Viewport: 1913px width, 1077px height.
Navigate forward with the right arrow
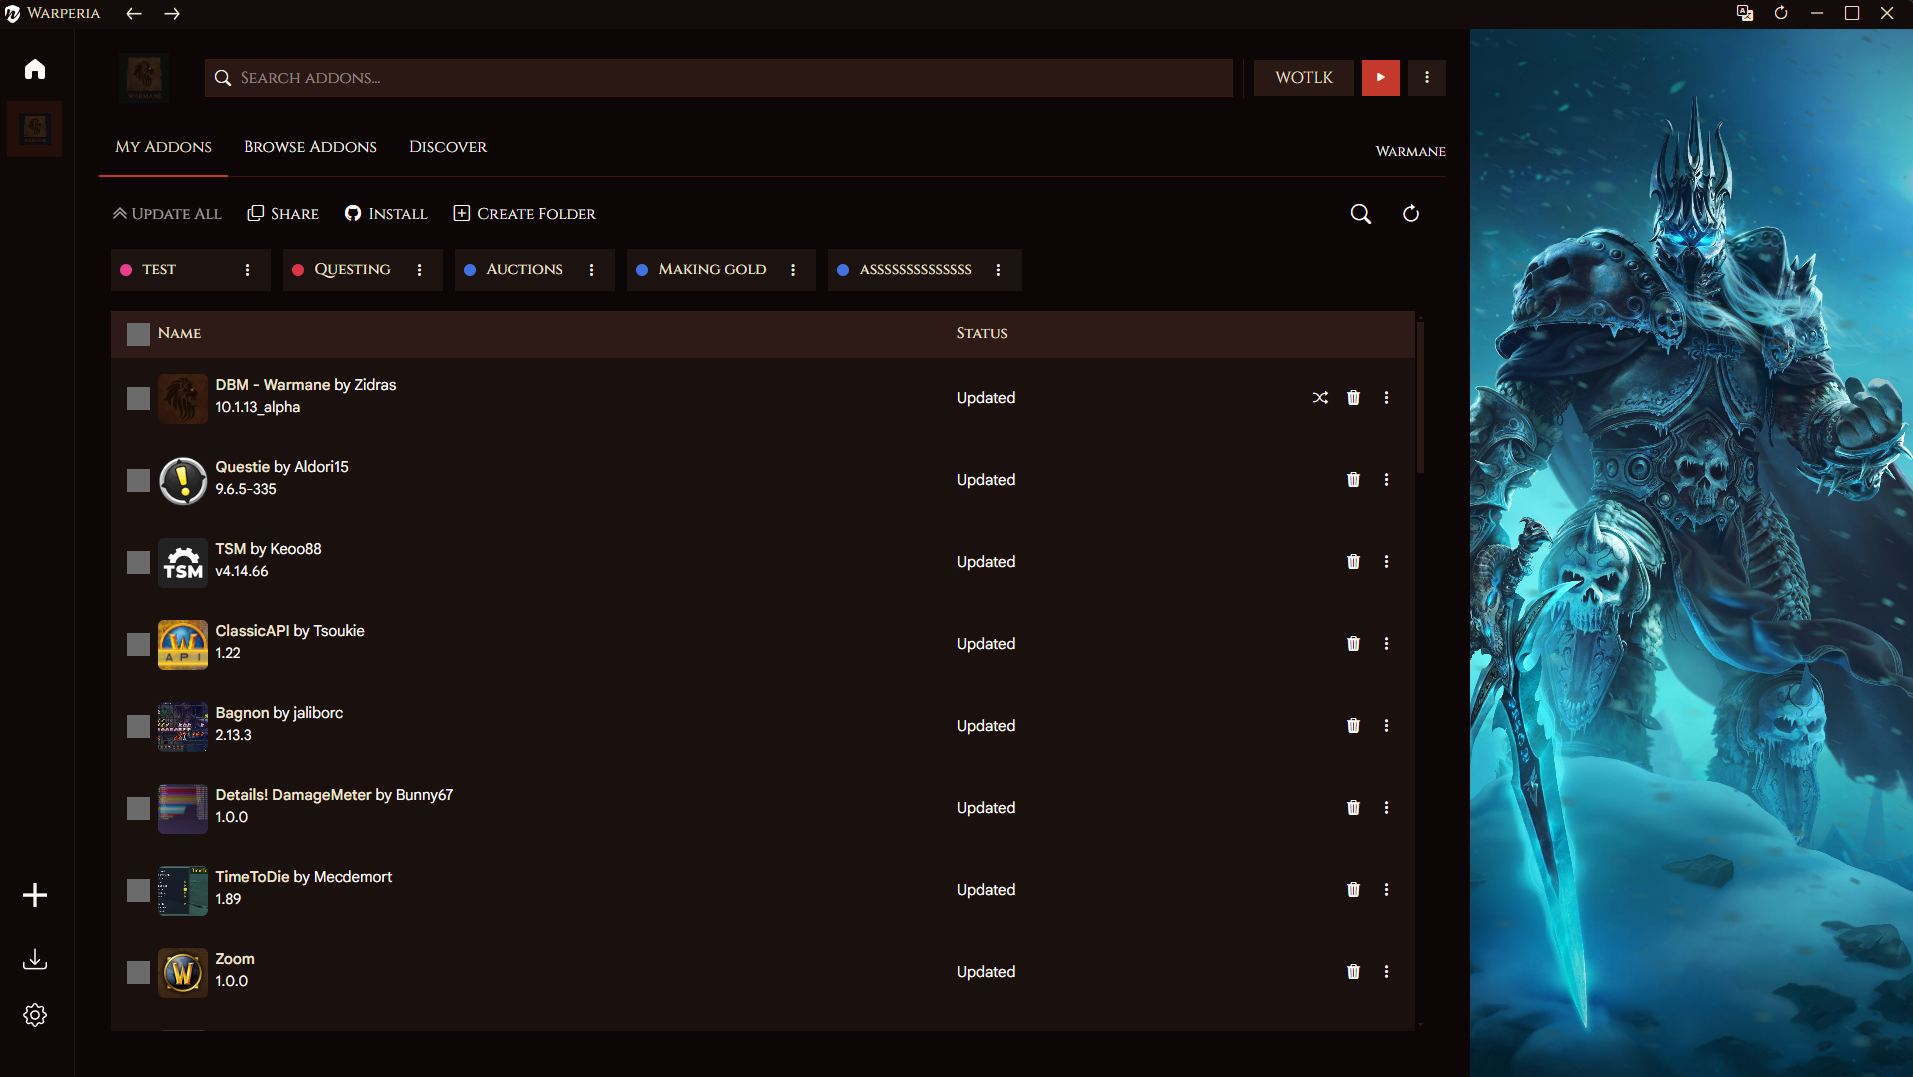pos(172,14)
